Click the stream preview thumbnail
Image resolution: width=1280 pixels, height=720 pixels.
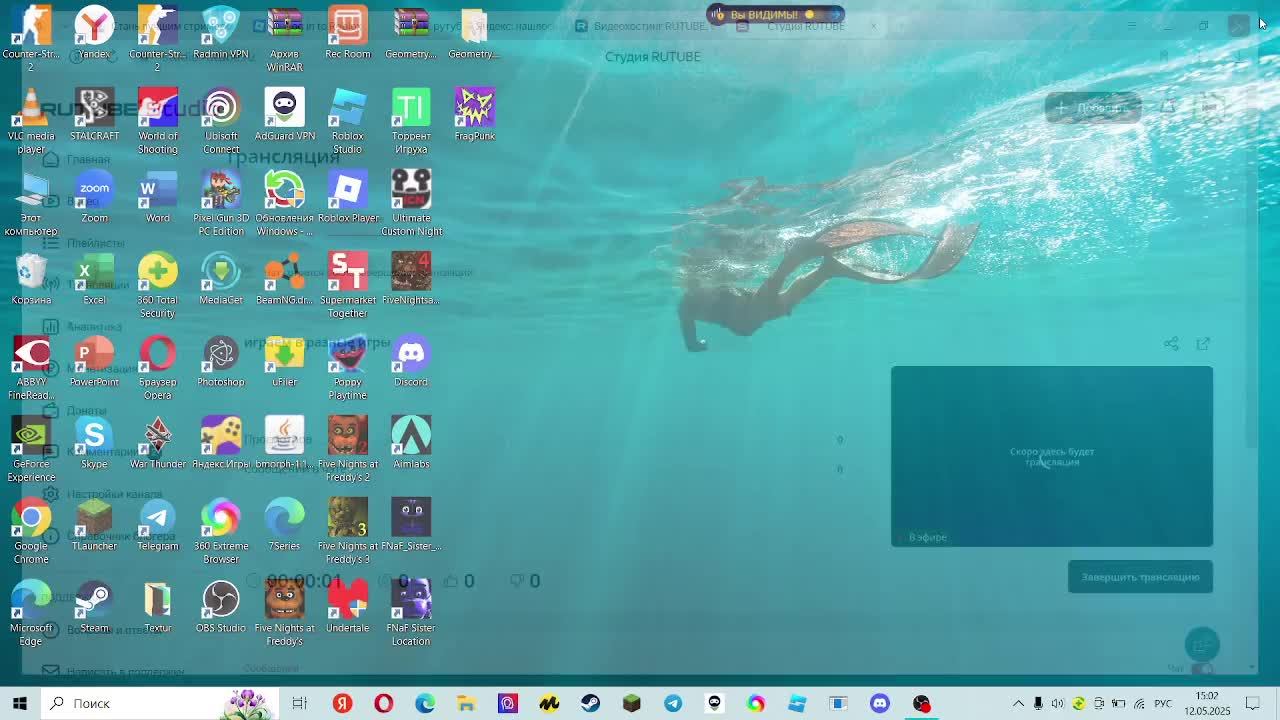click(x=1052, y=456)
